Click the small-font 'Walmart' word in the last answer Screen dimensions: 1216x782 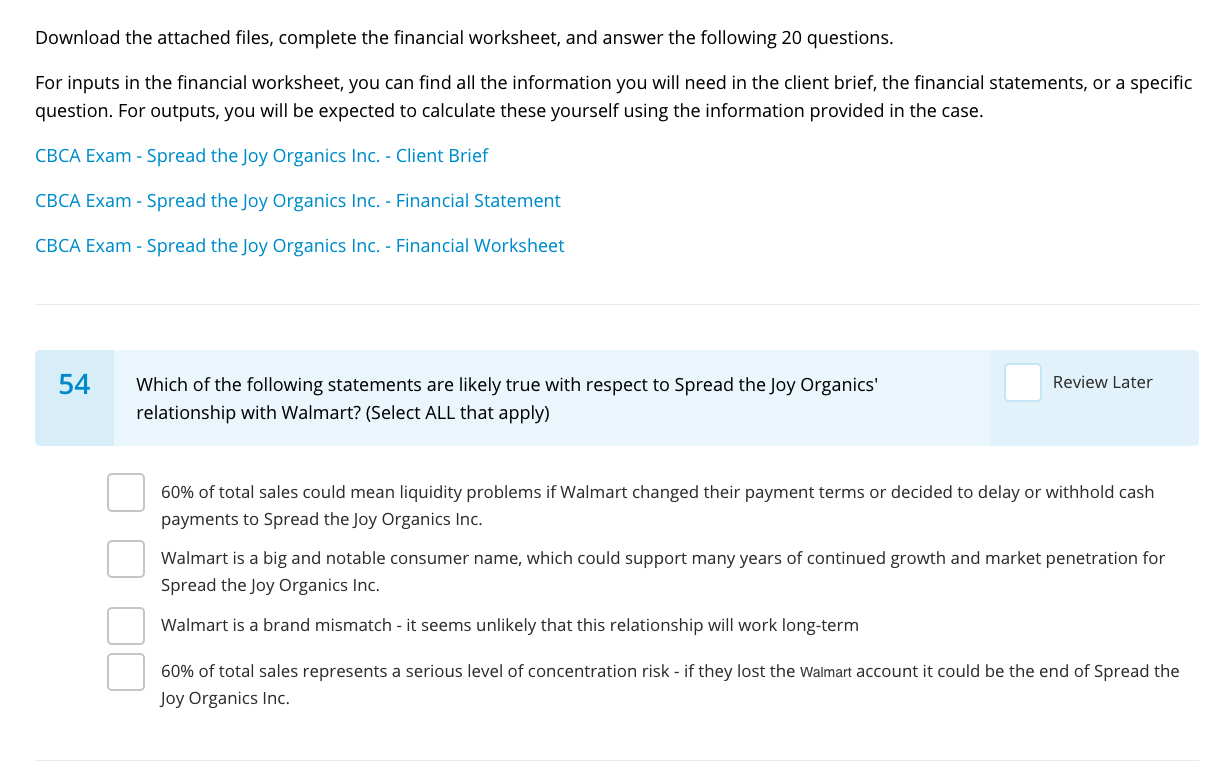coord(825,672)
